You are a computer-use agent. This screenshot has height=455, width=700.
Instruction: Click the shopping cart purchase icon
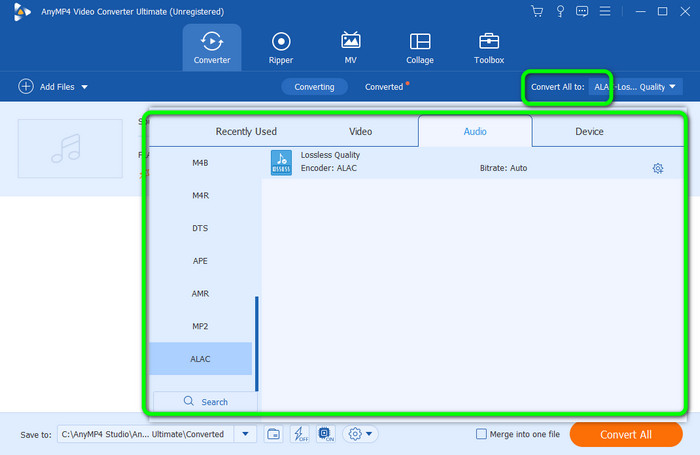click(537, 11)
